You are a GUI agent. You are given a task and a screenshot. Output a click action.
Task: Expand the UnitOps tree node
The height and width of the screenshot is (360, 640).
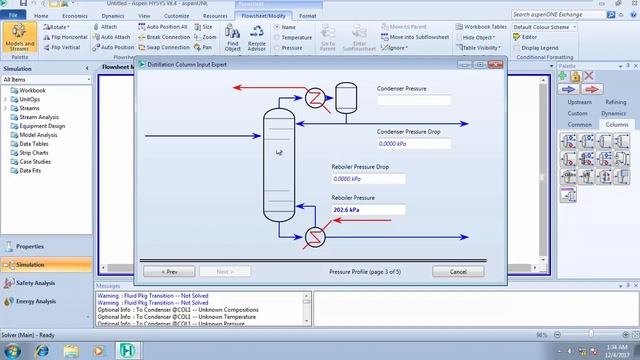click(5, 99)
